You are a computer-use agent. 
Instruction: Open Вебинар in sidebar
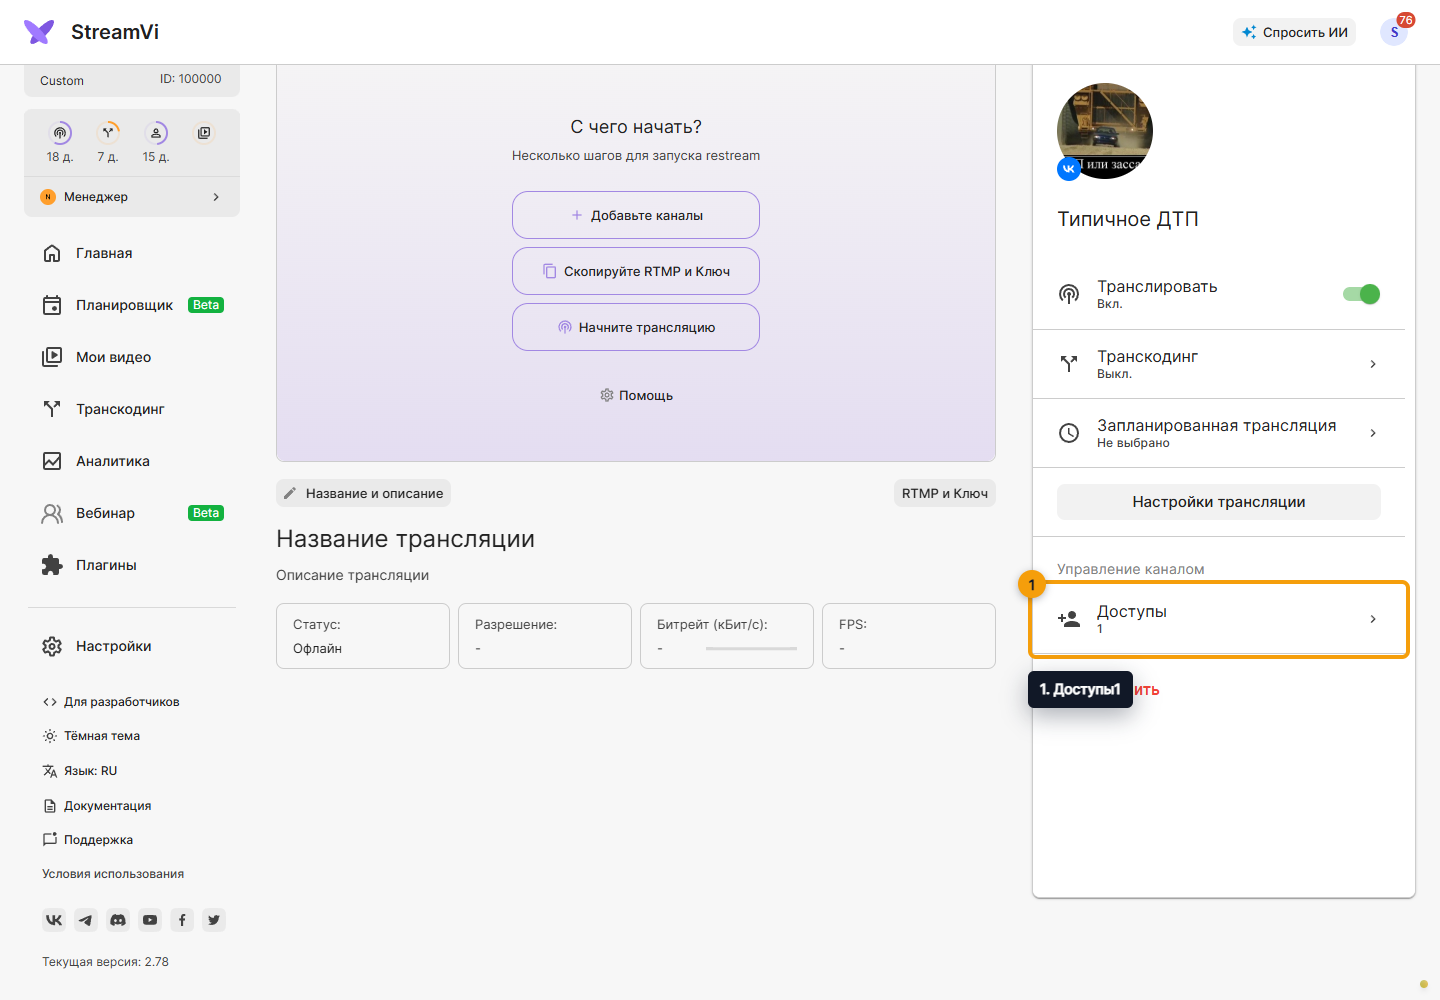(x=132, y=513)
